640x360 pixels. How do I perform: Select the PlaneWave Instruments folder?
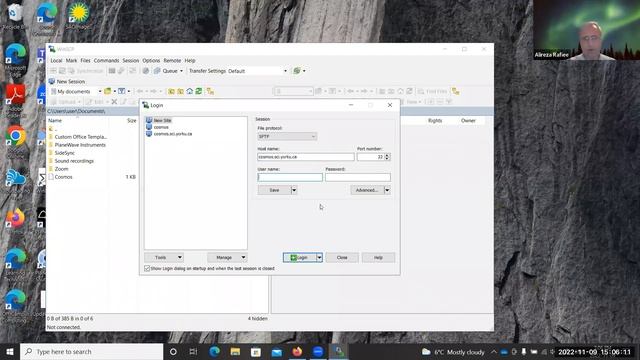[77, 145]
